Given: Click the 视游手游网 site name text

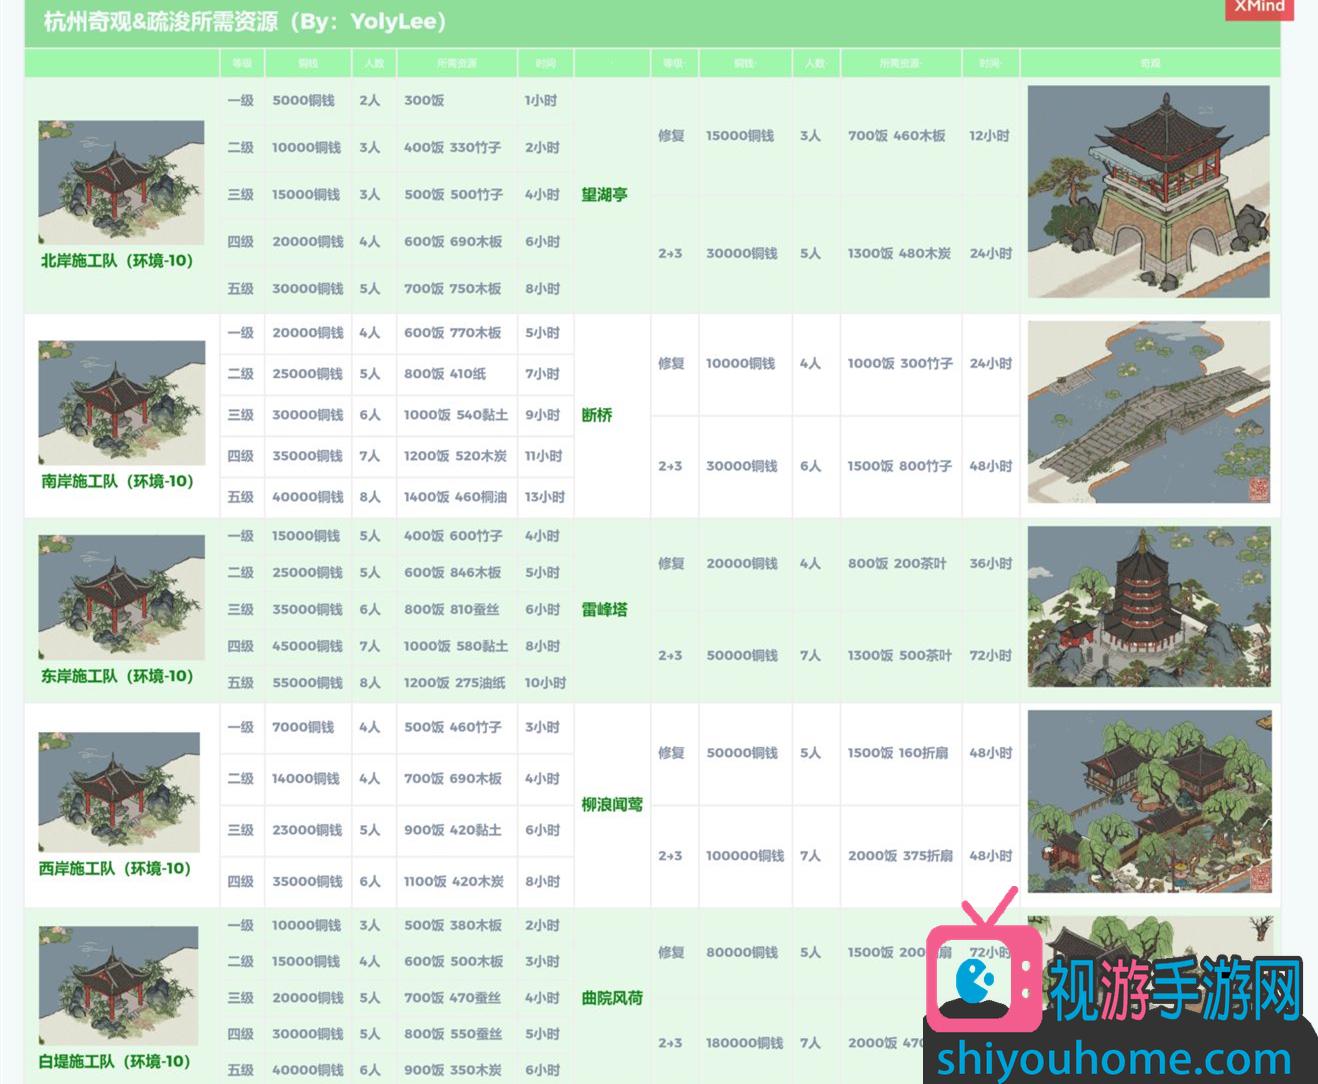Looking at the screenshot, I should 1175,988.
